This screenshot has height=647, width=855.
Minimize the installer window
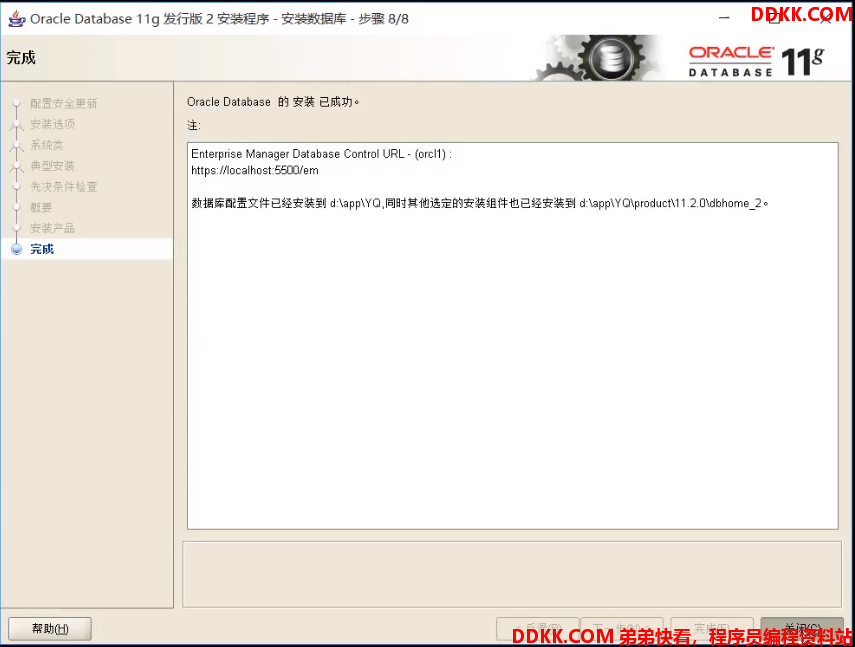coord(724,18)
